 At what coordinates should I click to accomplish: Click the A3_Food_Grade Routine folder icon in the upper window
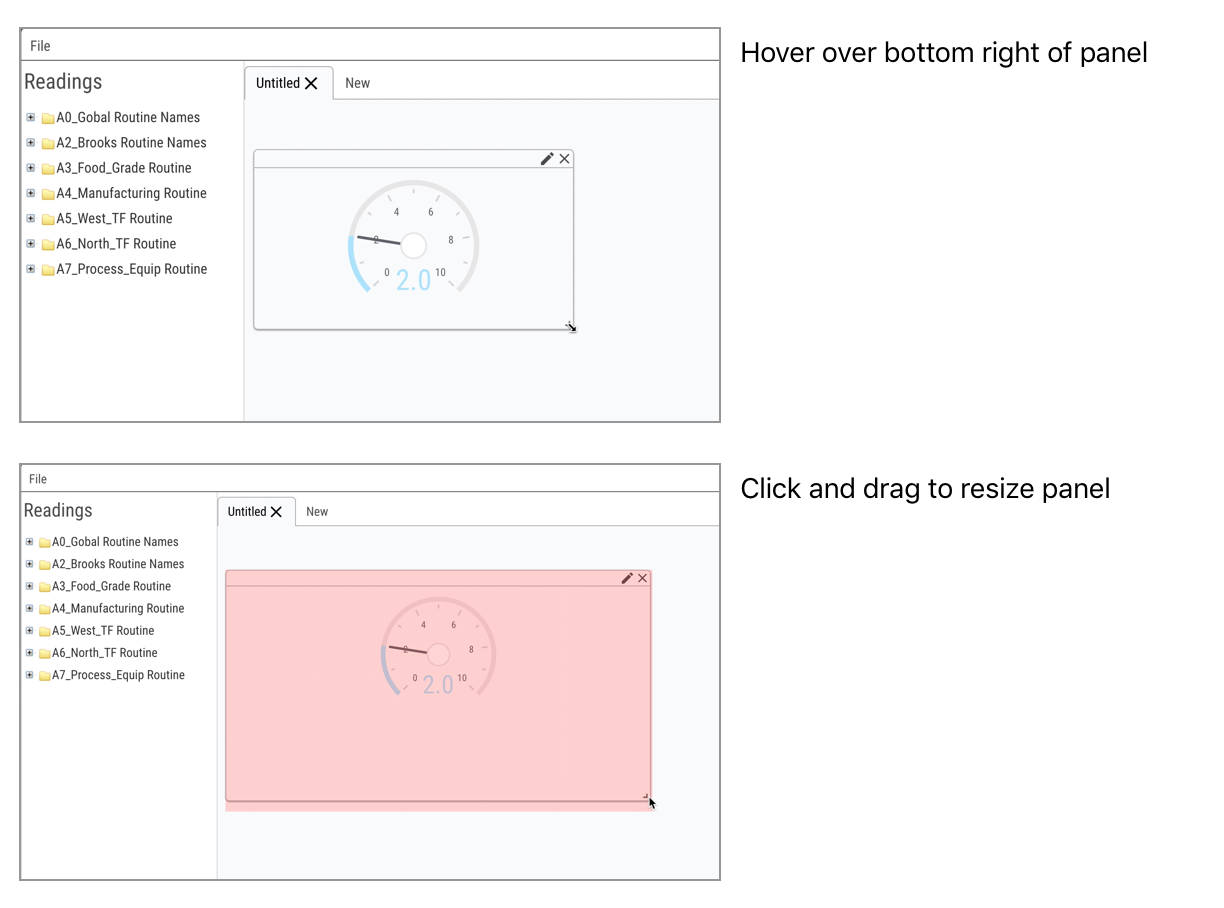(48, 169)
